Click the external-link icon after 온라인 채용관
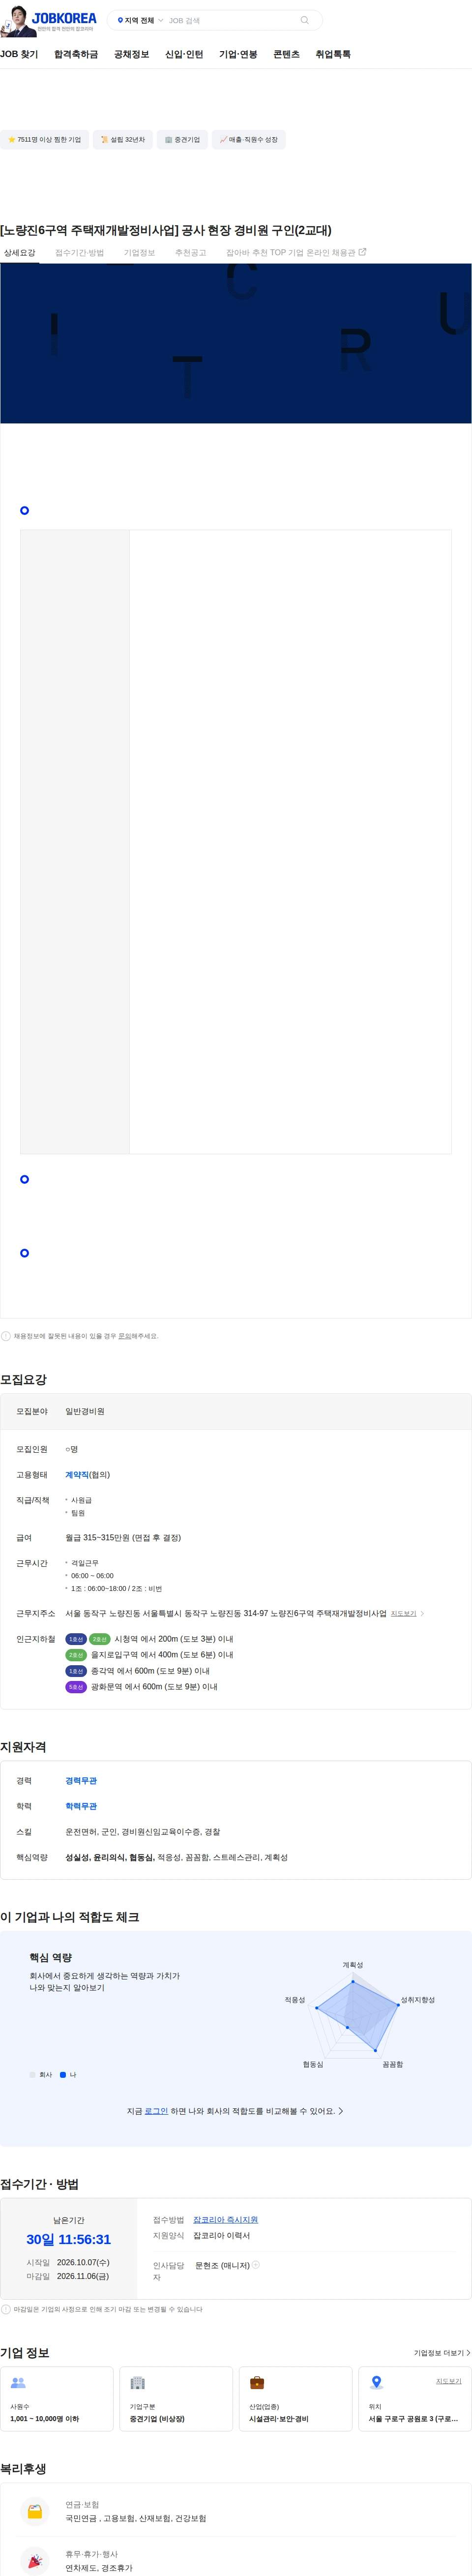The image size is (472, 2576). tap(362, 252)
